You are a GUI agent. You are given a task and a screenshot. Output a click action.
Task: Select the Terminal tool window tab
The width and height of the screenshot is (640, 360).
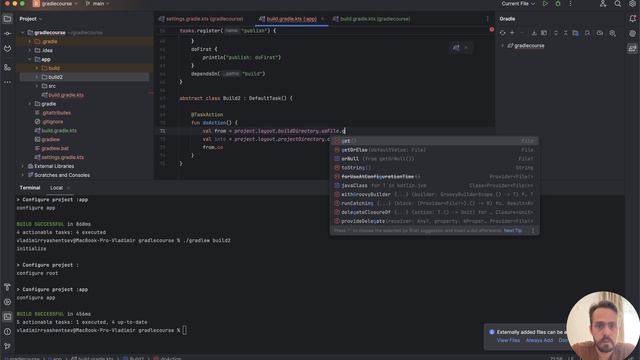click(30, 188)
